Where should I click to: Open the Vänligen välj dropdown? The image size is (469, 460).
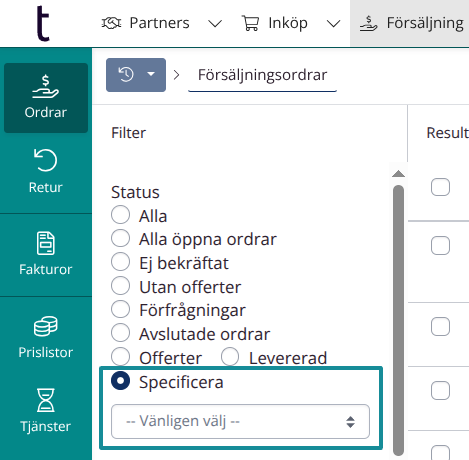coord(240,421)
